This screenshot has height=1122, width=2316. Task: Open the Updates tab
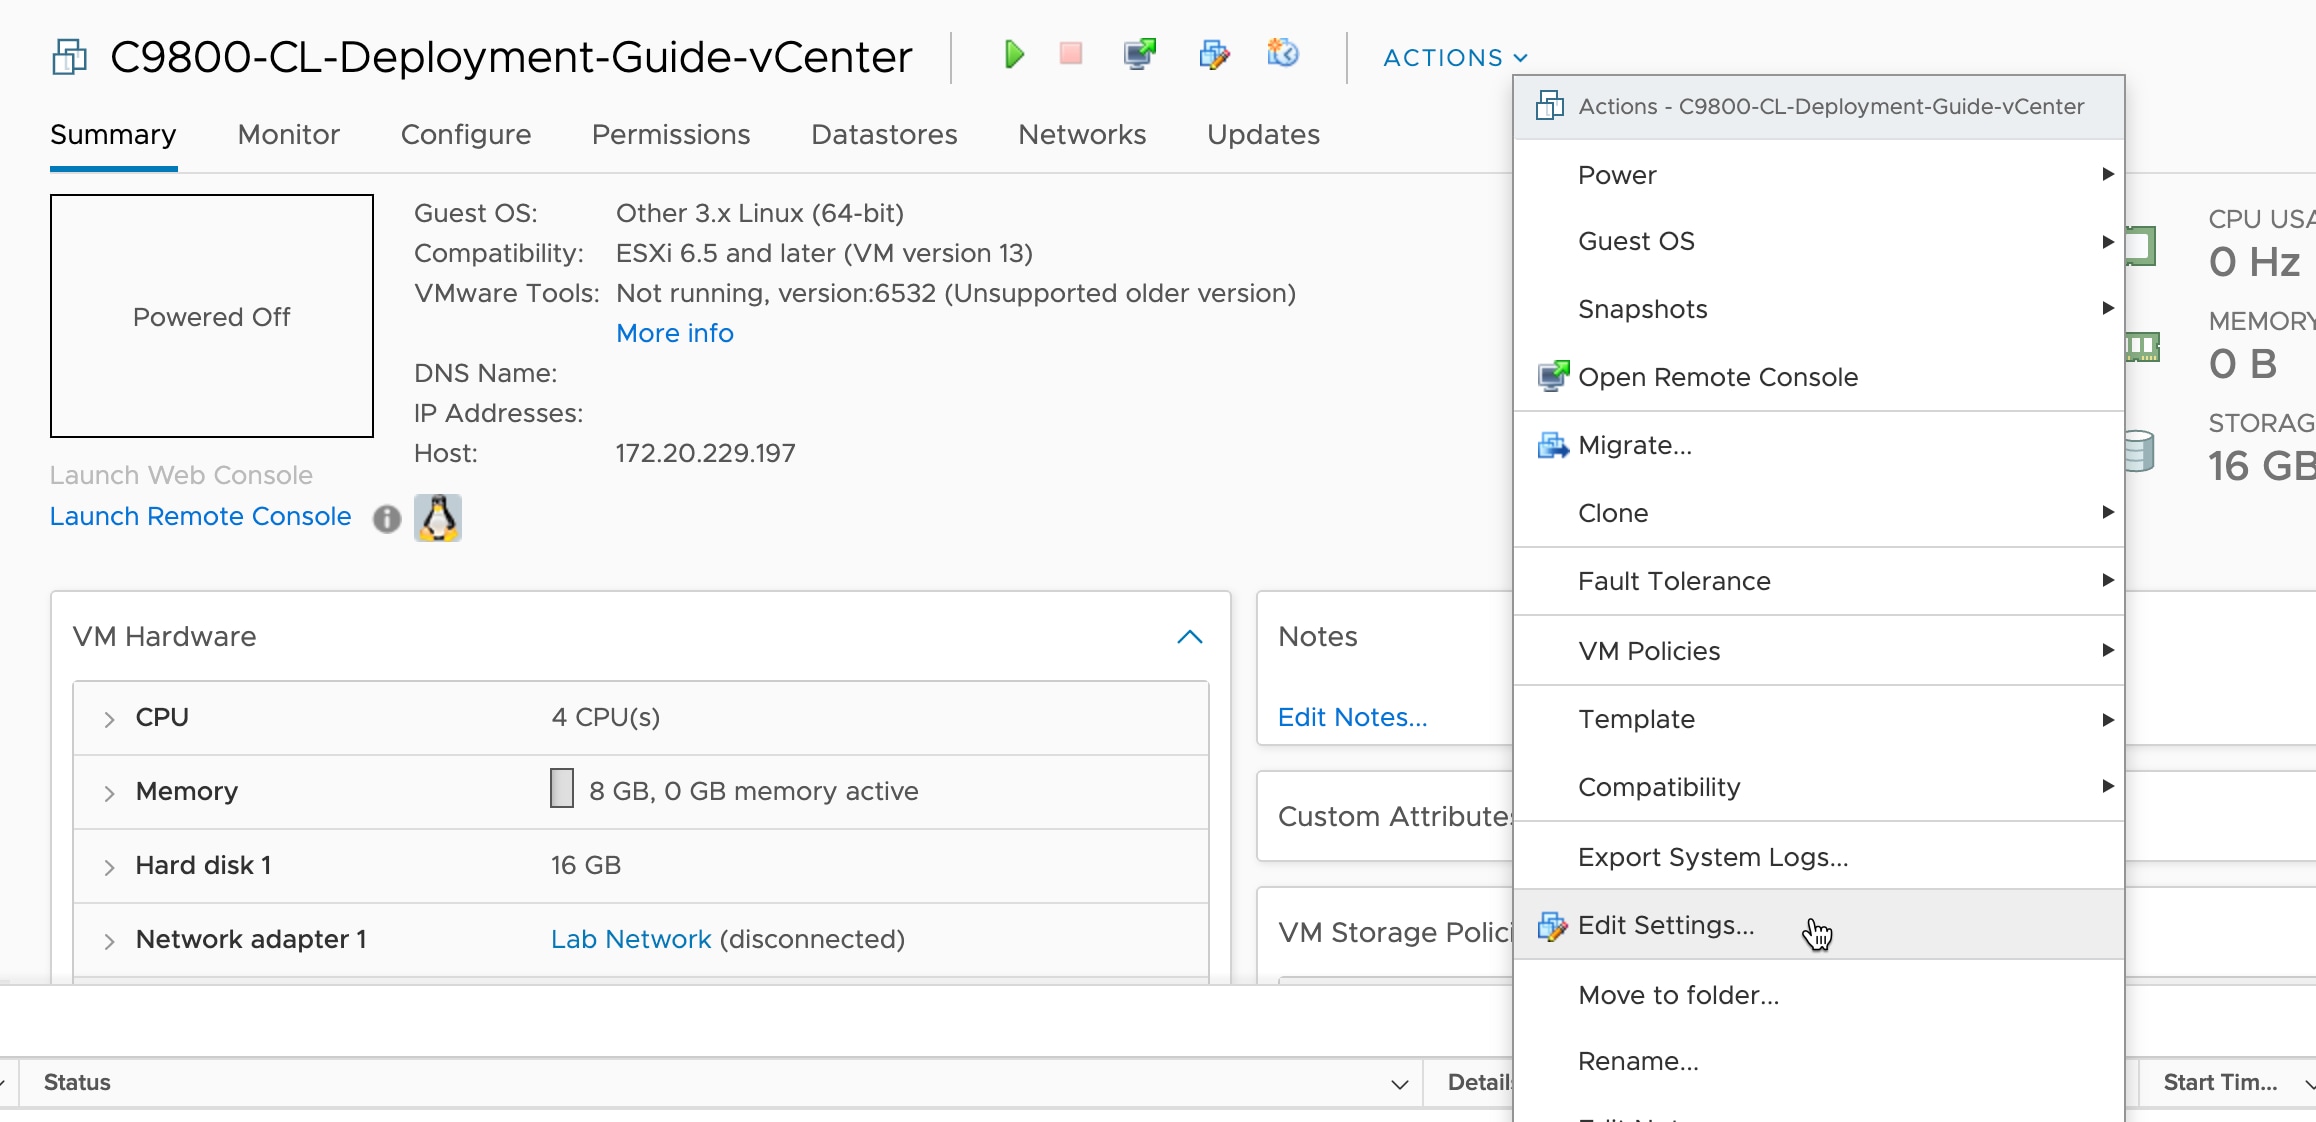(x=1263, y=135)
